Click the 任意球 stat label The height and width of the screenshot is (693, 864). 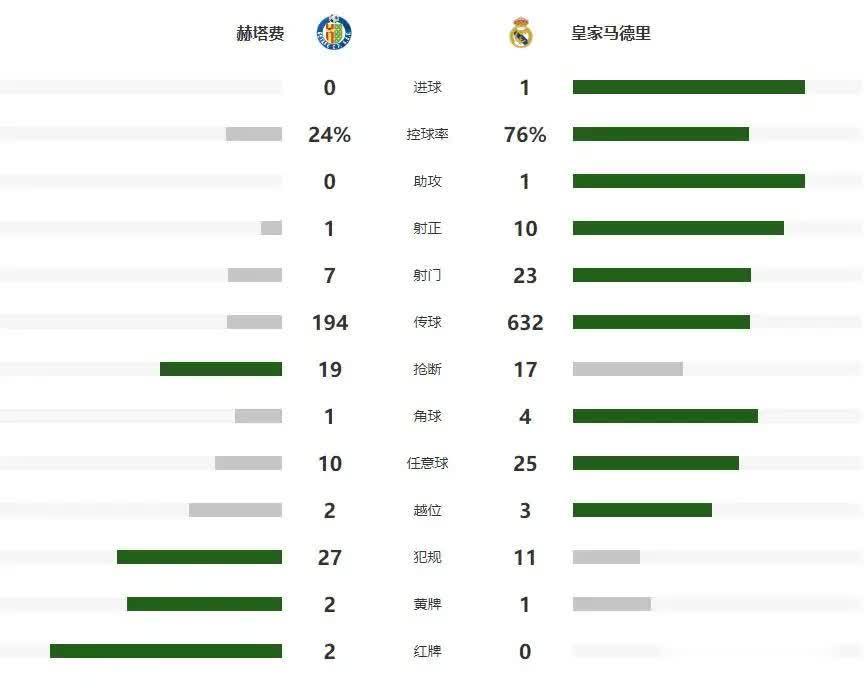[427, 463]
